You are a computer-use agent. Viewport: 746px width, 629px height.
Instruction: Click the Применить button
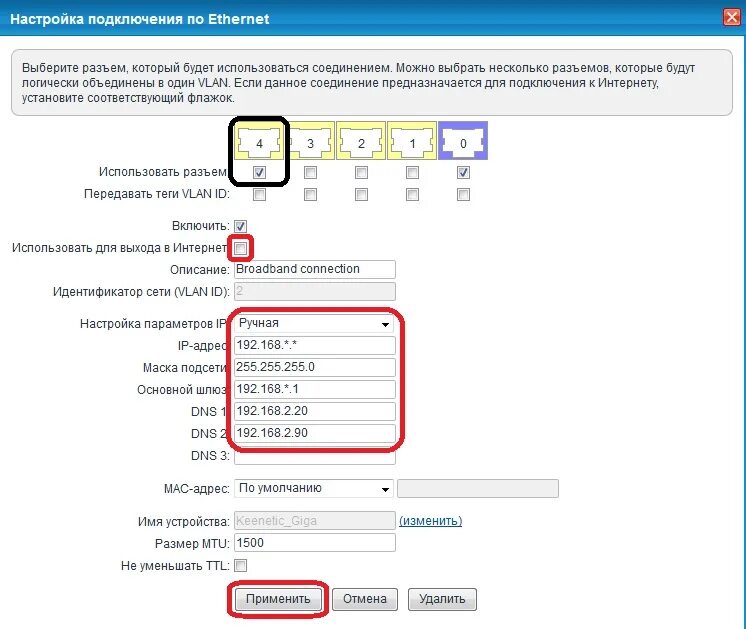click(278, 599)
